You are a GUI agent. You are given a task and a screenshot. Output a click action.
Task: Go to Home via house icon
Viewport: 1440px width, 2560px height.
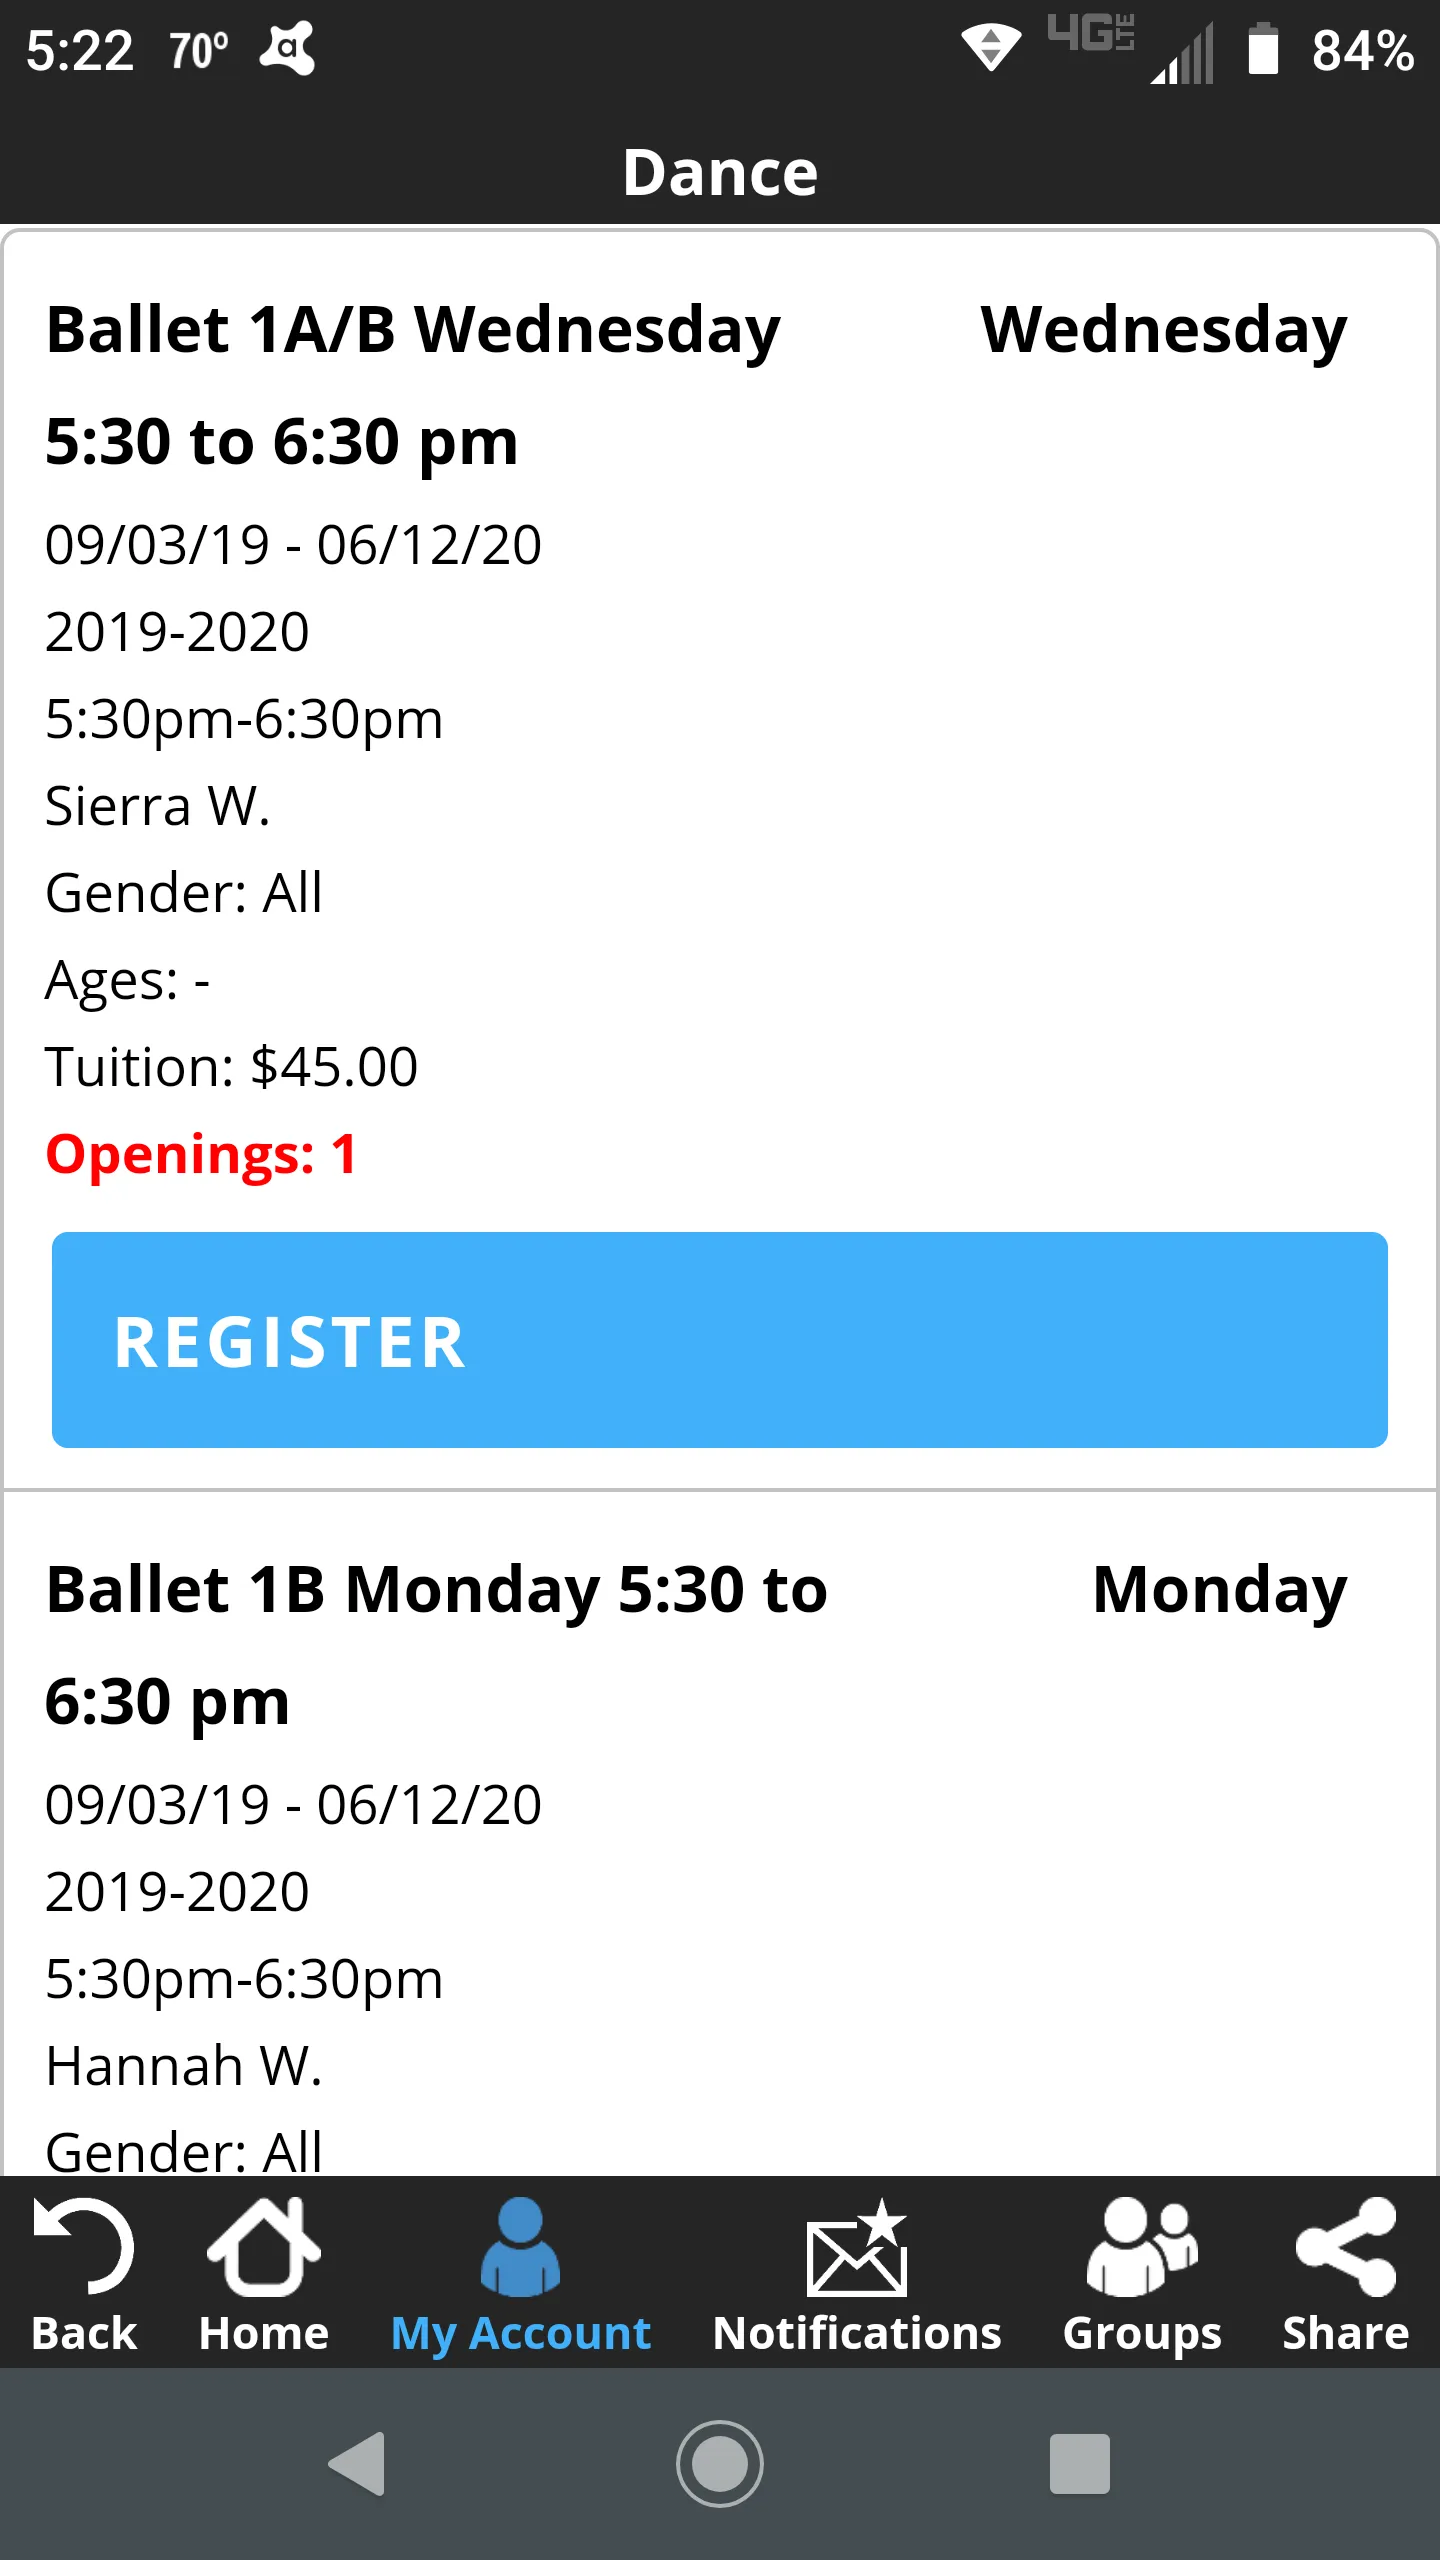[x=263, y=2246]
